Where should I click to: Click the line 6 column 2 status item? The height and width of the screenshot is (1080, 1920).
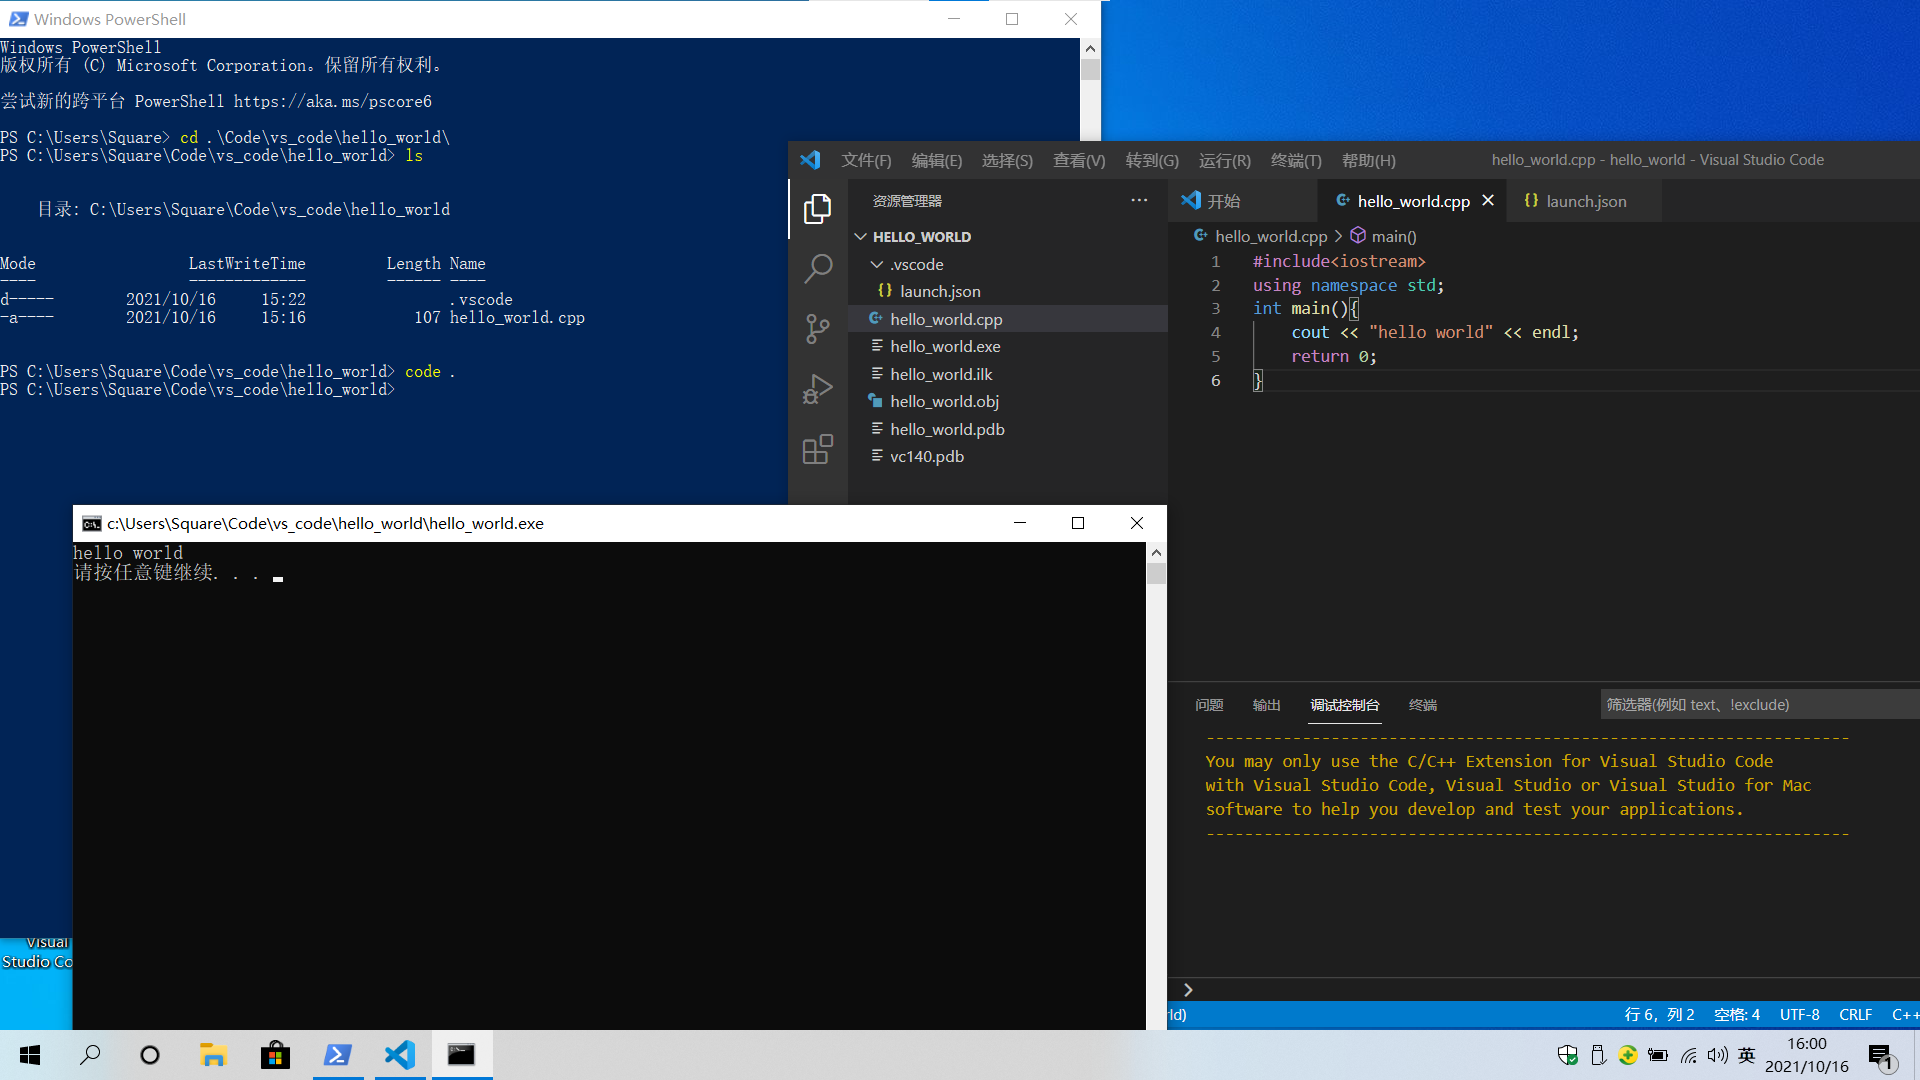(x=1659, y=1015)
